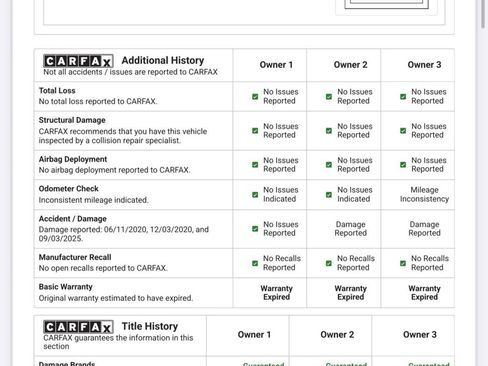Viewport: 488px width, 366px height.
Task: Click Owner 1 Warranty Expired cell
Action: (276, 293)
